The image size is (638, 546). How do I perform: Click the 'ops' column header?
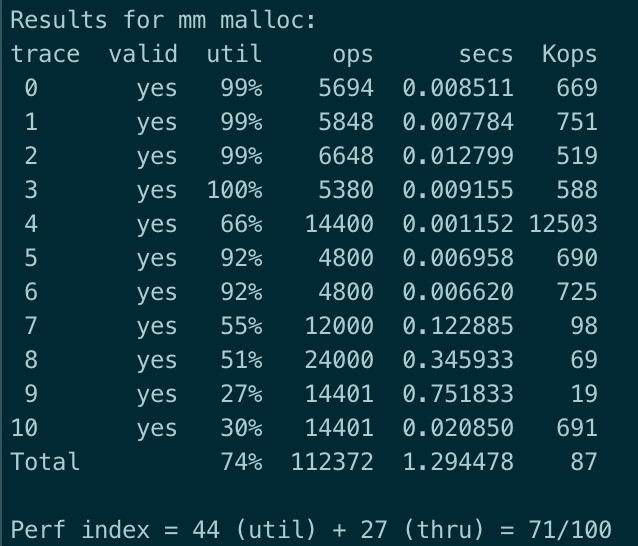coord(353,55)
